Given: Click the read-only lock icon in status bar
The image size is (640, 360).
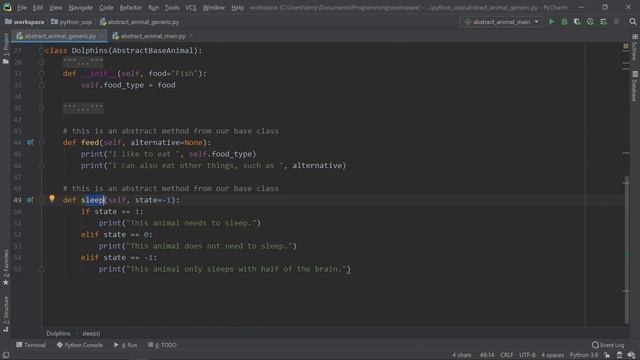Looking at the screenshot, I should point(607,355).
